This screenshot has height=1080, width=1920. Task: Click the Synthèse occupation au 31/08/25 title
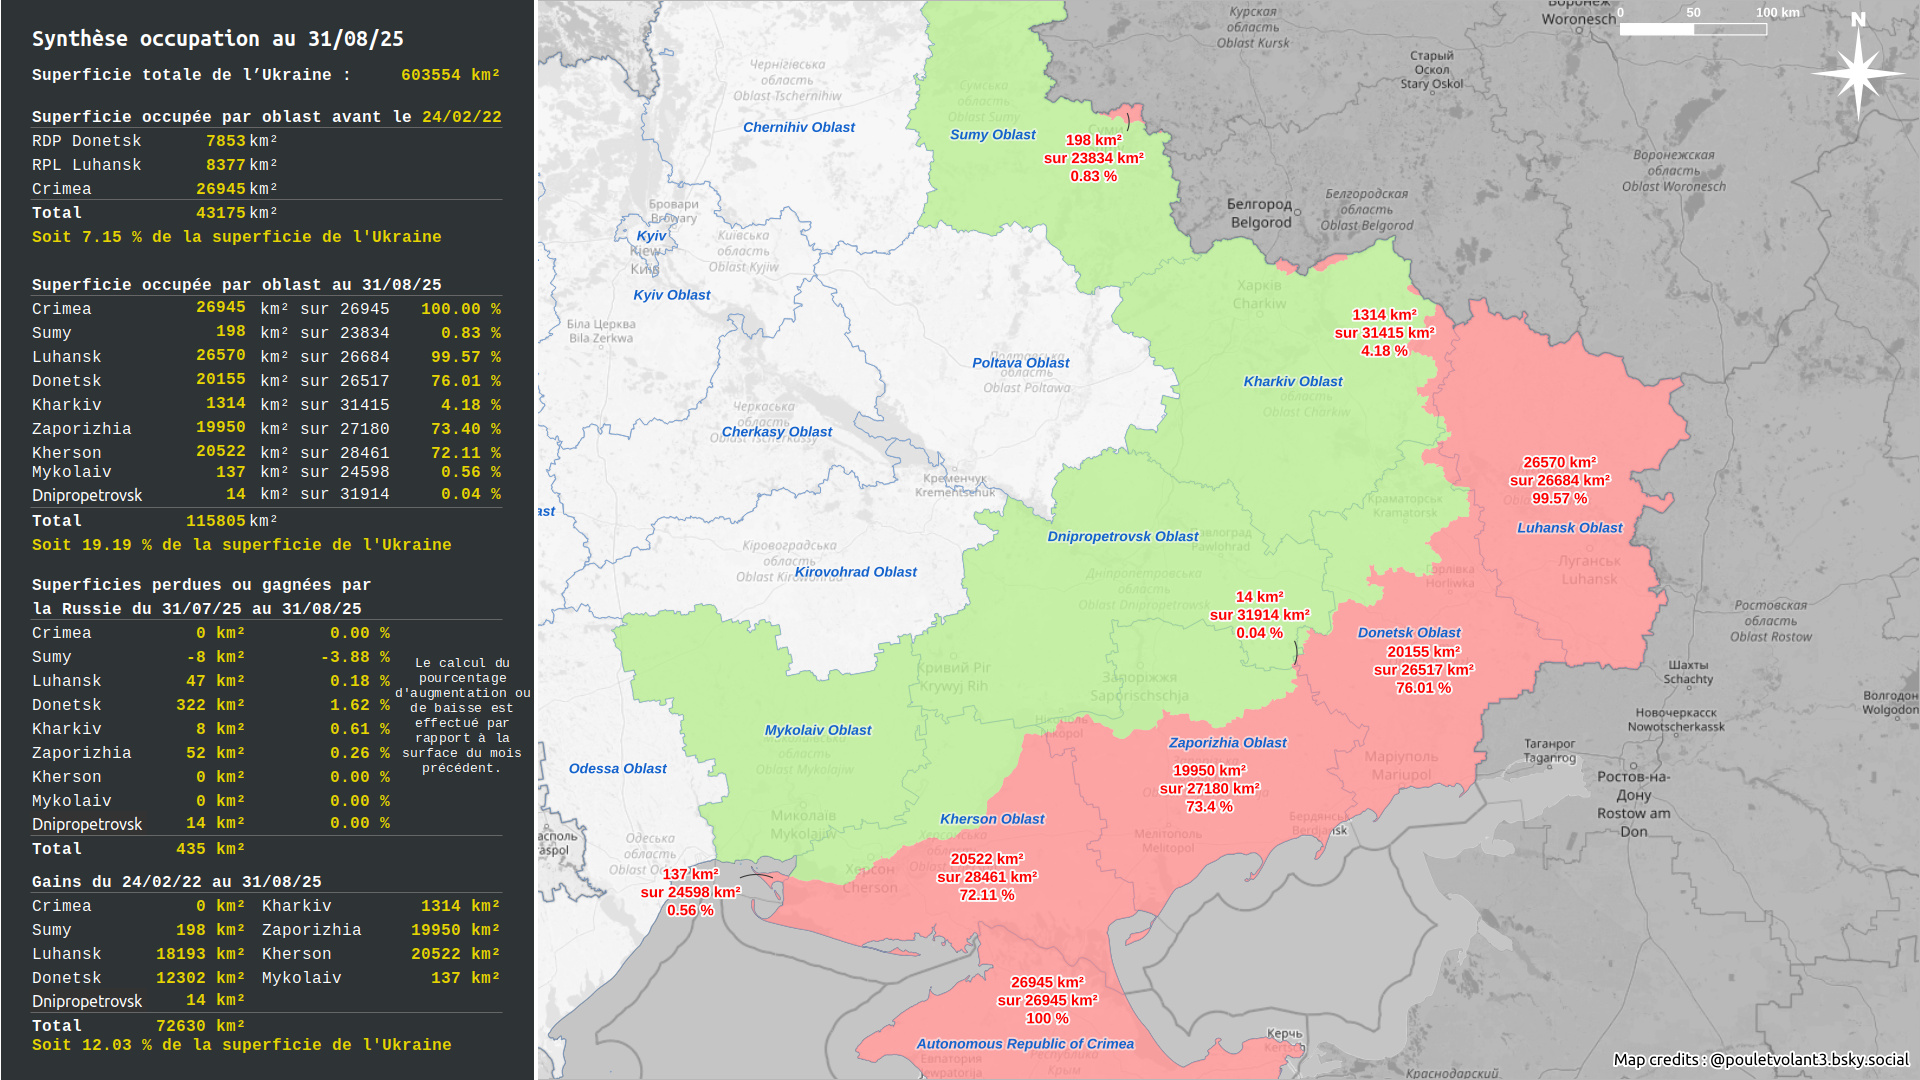coord(218,39)
